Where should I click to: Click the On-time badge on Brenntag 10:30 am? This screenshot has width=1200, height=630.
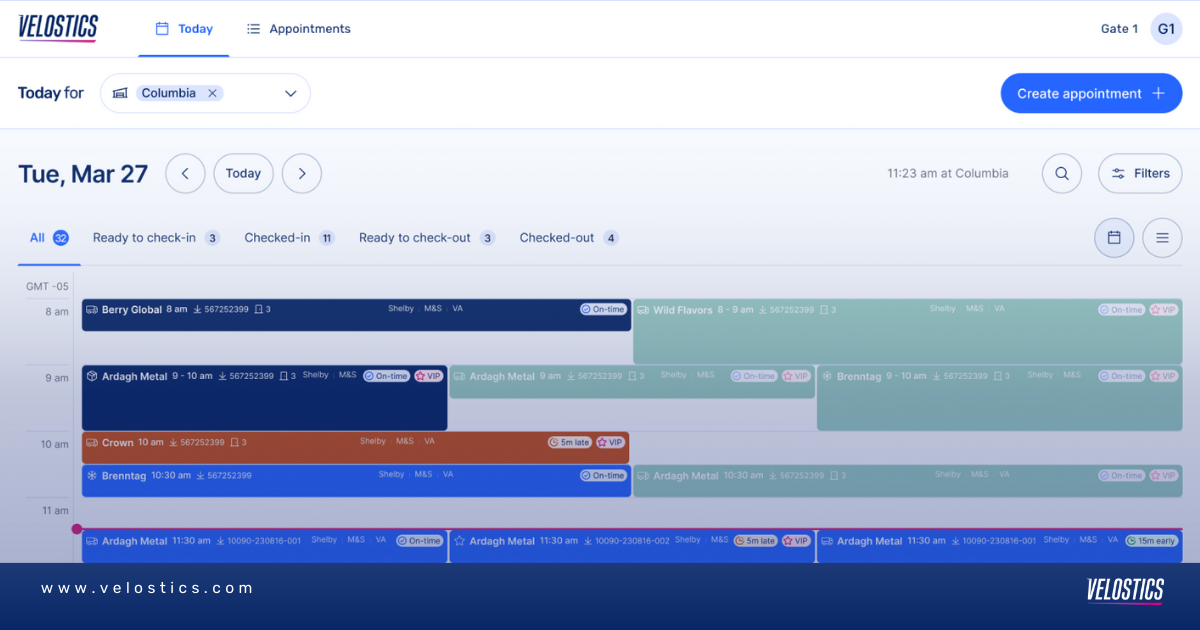click(603, 475)
